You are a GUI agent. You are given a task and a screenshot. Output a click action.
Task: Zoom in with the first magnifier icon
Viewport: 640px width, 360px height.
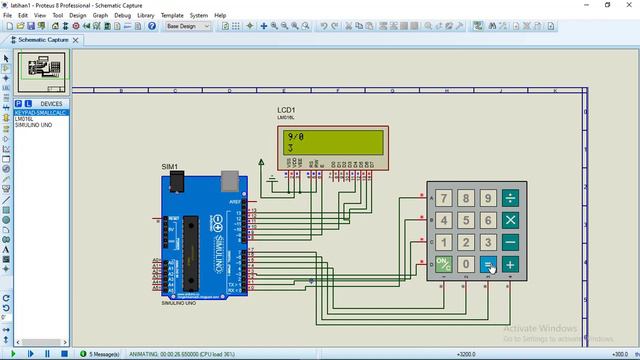(x=274, y=26)
